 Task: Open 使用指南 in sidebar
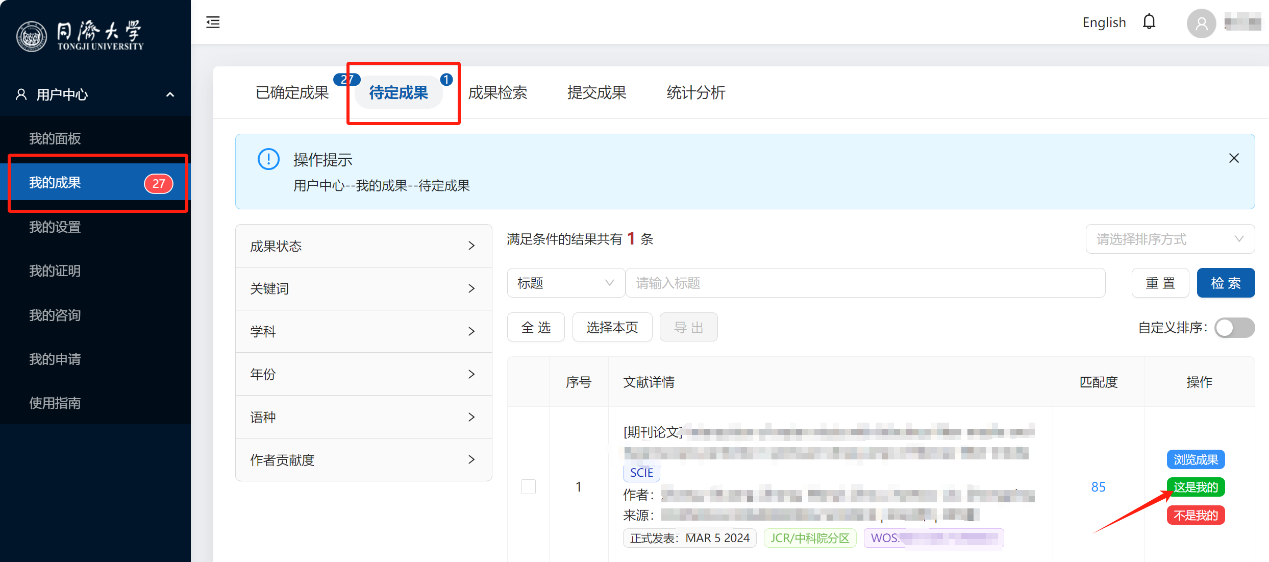95,403
